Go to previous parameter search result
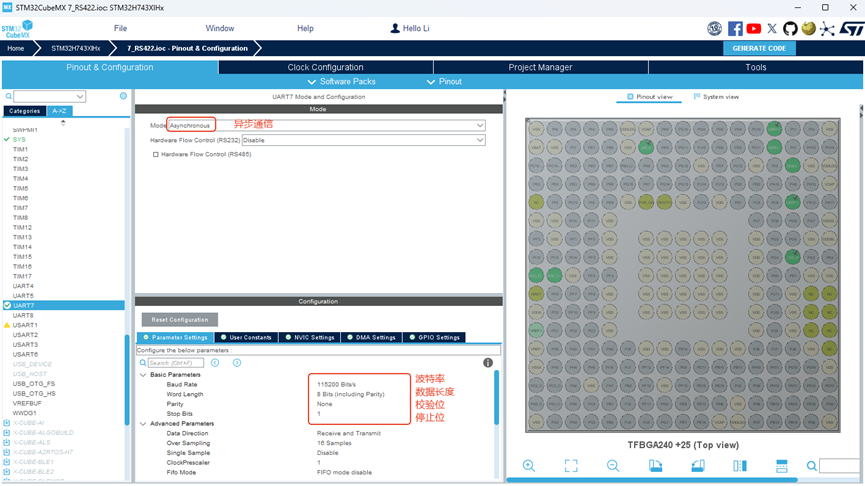This screenshot has height=486, width=865. point(215,362)
